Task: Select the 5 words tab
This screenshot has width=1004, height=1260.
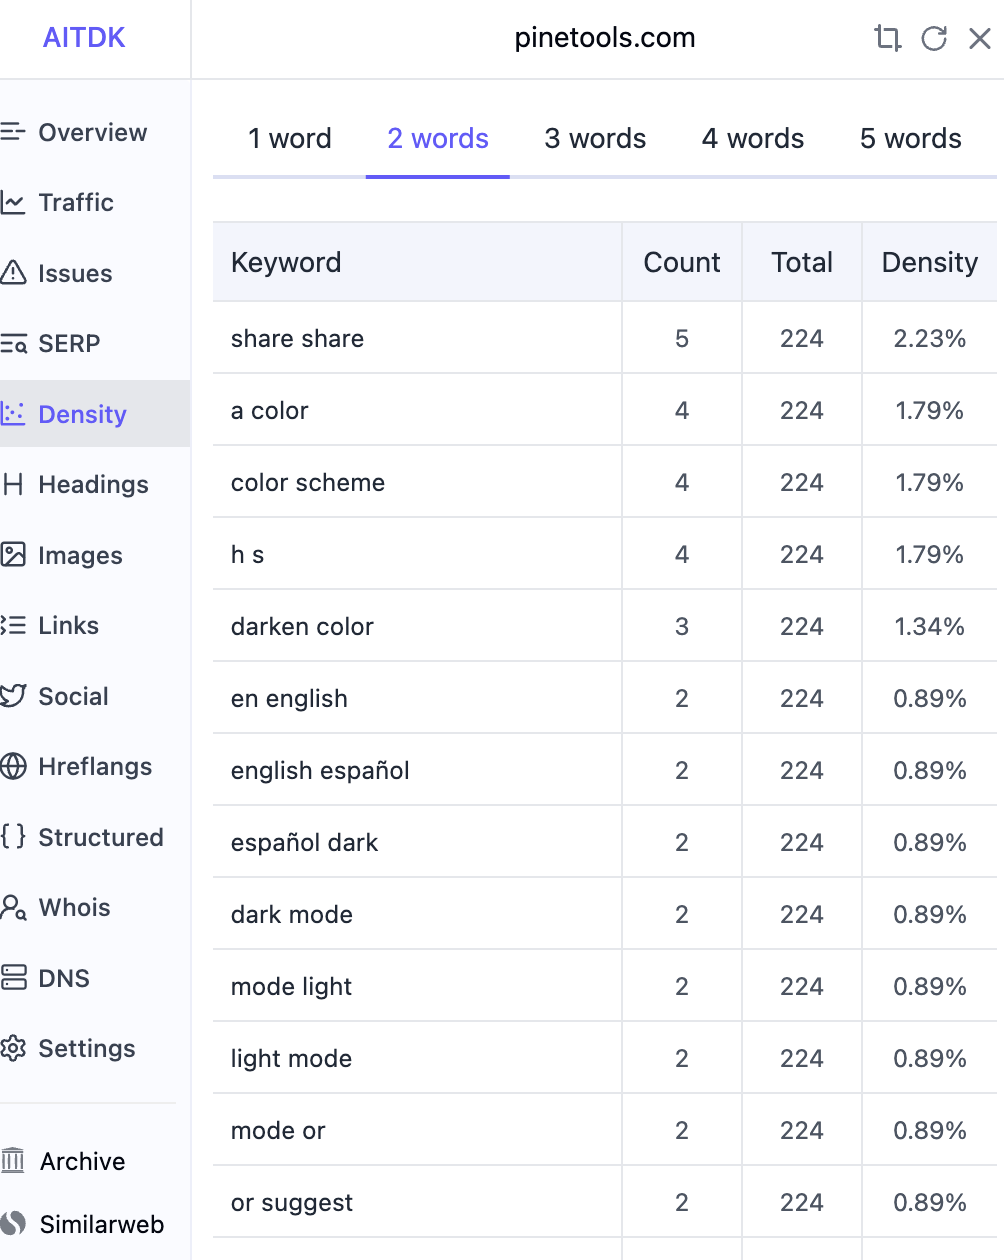Action: (910, 139)
